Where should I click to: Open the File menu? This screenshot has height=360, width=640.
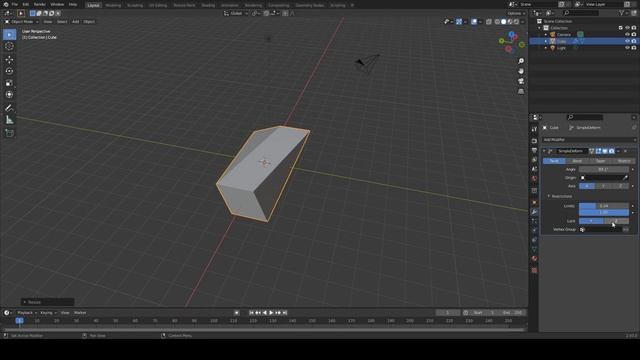pyautogui.click(x=15, y=4)
